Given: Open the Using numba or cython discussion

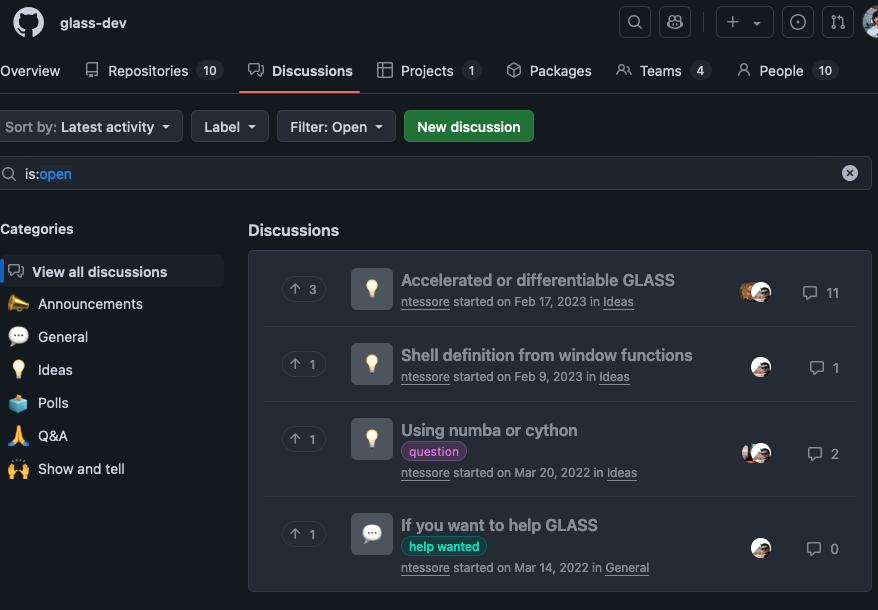Looking at the screenshot, I should coord(489,430).
